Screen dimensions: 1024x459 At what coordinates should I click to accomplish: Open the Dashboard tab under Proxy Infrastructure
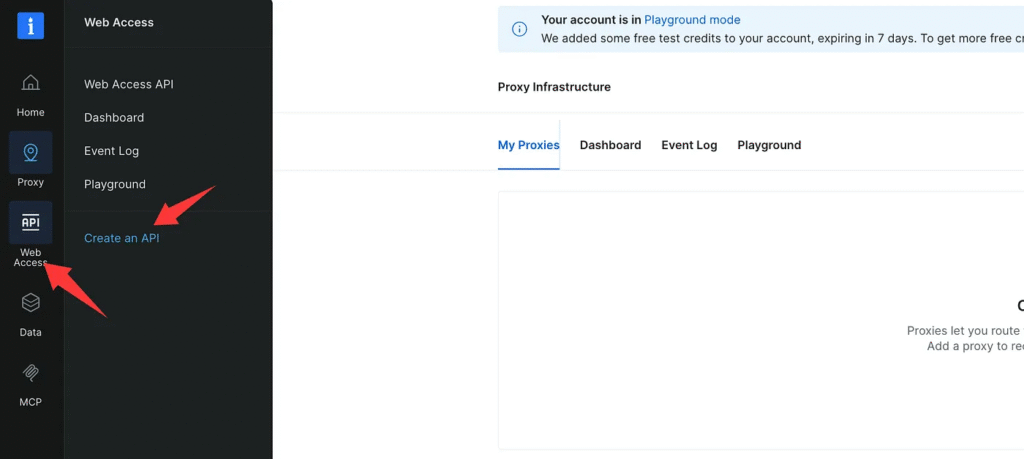tap(610, 145)
